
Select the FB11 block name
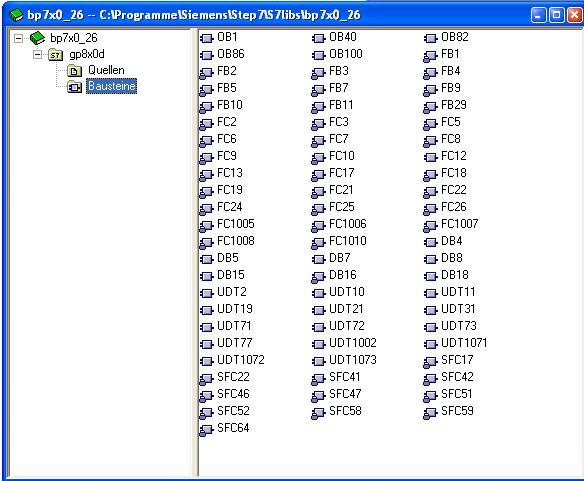pos(341,105)
